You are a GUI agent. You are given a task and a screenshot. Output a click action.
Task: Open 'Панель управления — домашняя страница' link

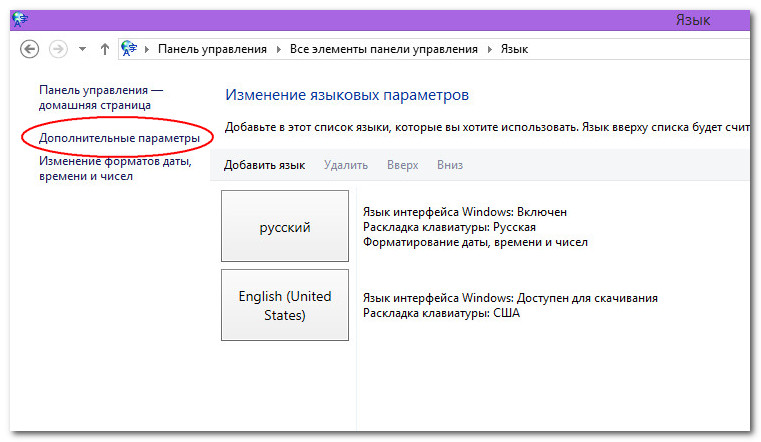pyautogui.click(x=100, y=96)
